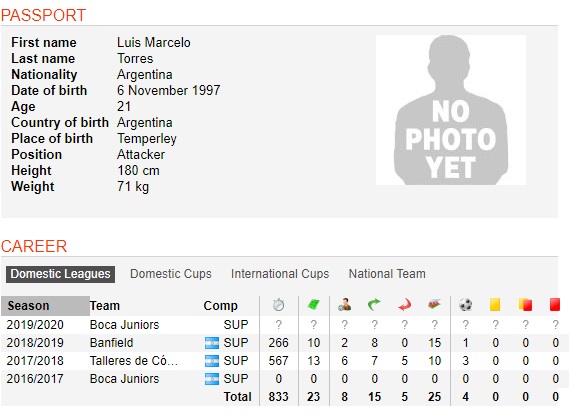Click the bench substitutes column icon
The image size is (569, 420).
[434, 304]
